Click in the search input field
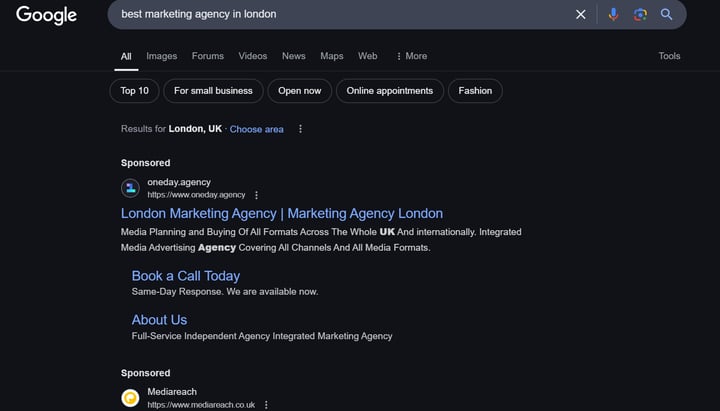The image size is (720, 411). click(x=340, y=15)
